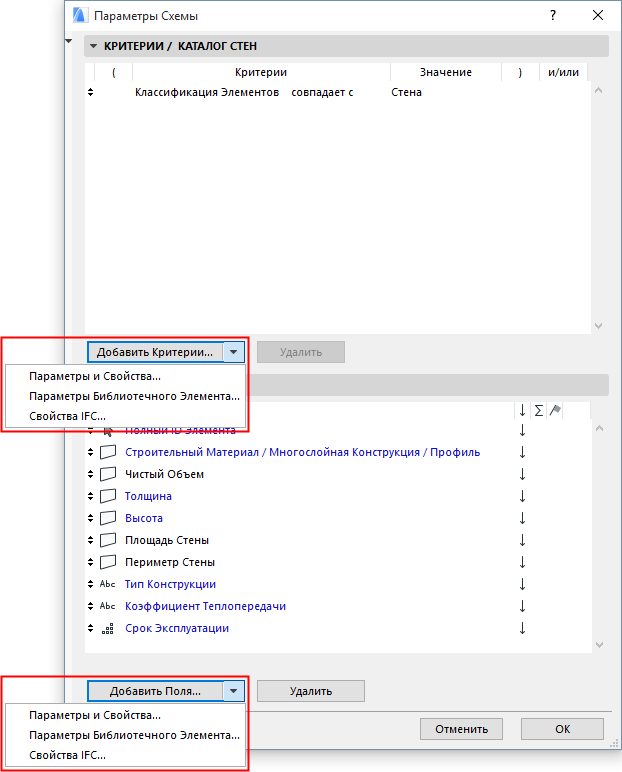Click the Отменить button
Viewport: 622px width, 772px height.
(x=461, y=729)
